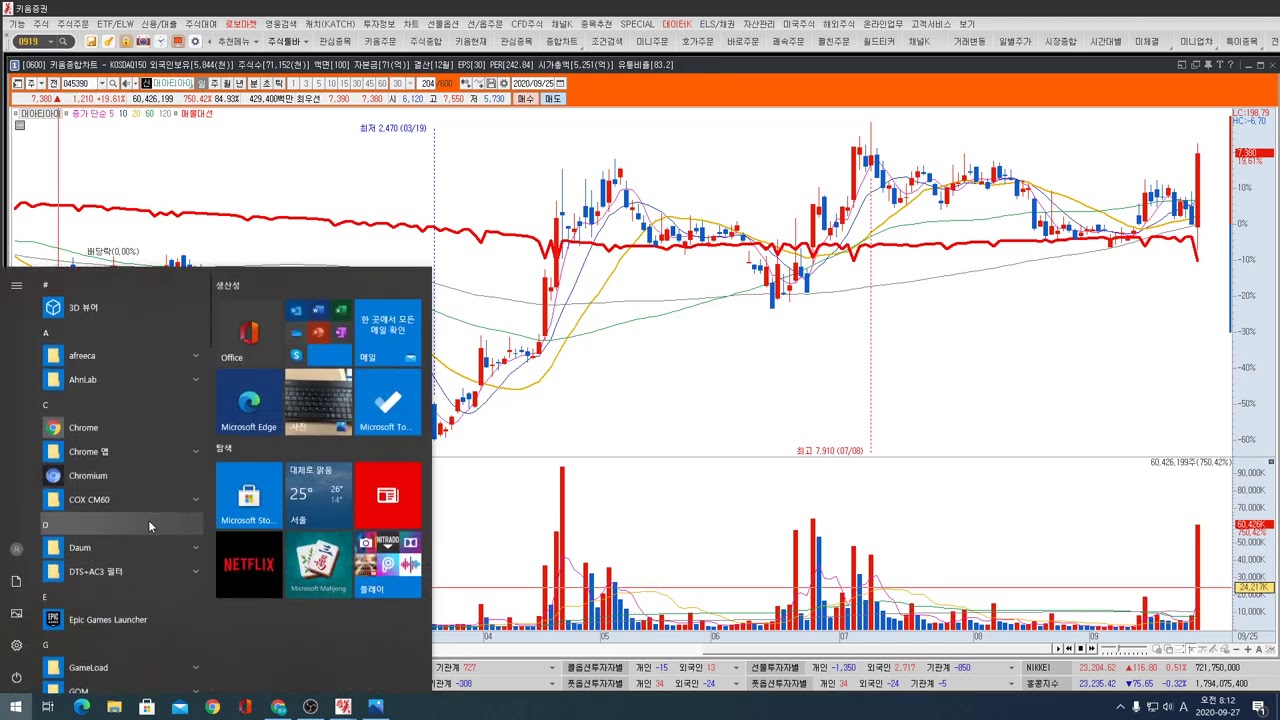Open stock code 045390 dropdown arrow

[102, 83]
